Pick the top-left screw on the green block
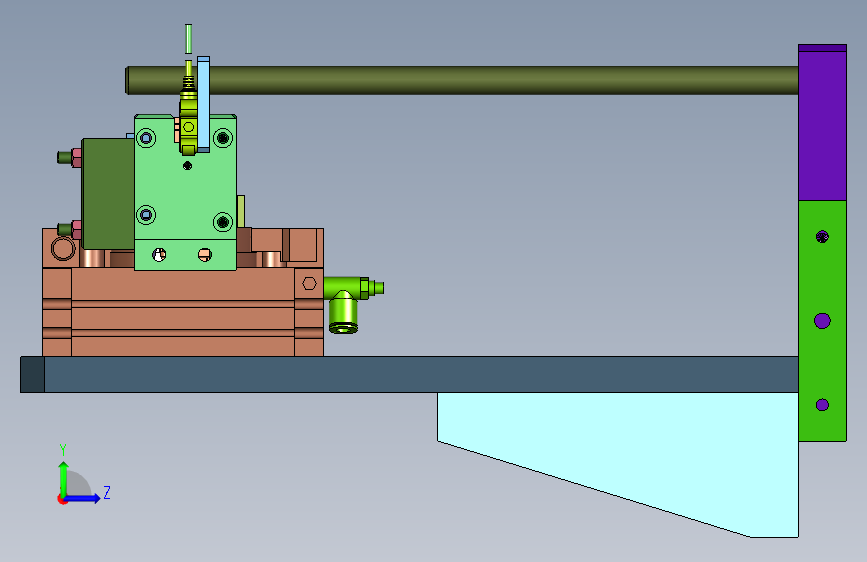 (146, 138)
